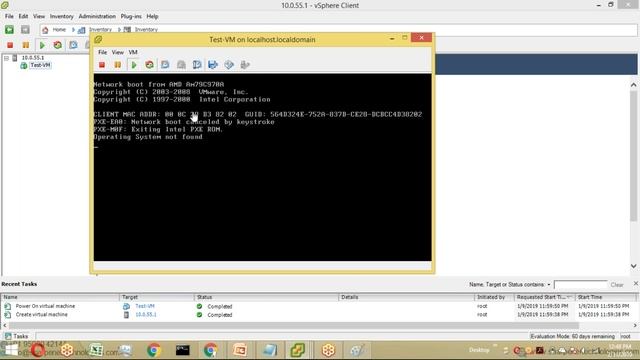Viewport: 640px width, 360px height.
Task: Click Clear button in Recent Tasks filter
Action: [617, 285]
